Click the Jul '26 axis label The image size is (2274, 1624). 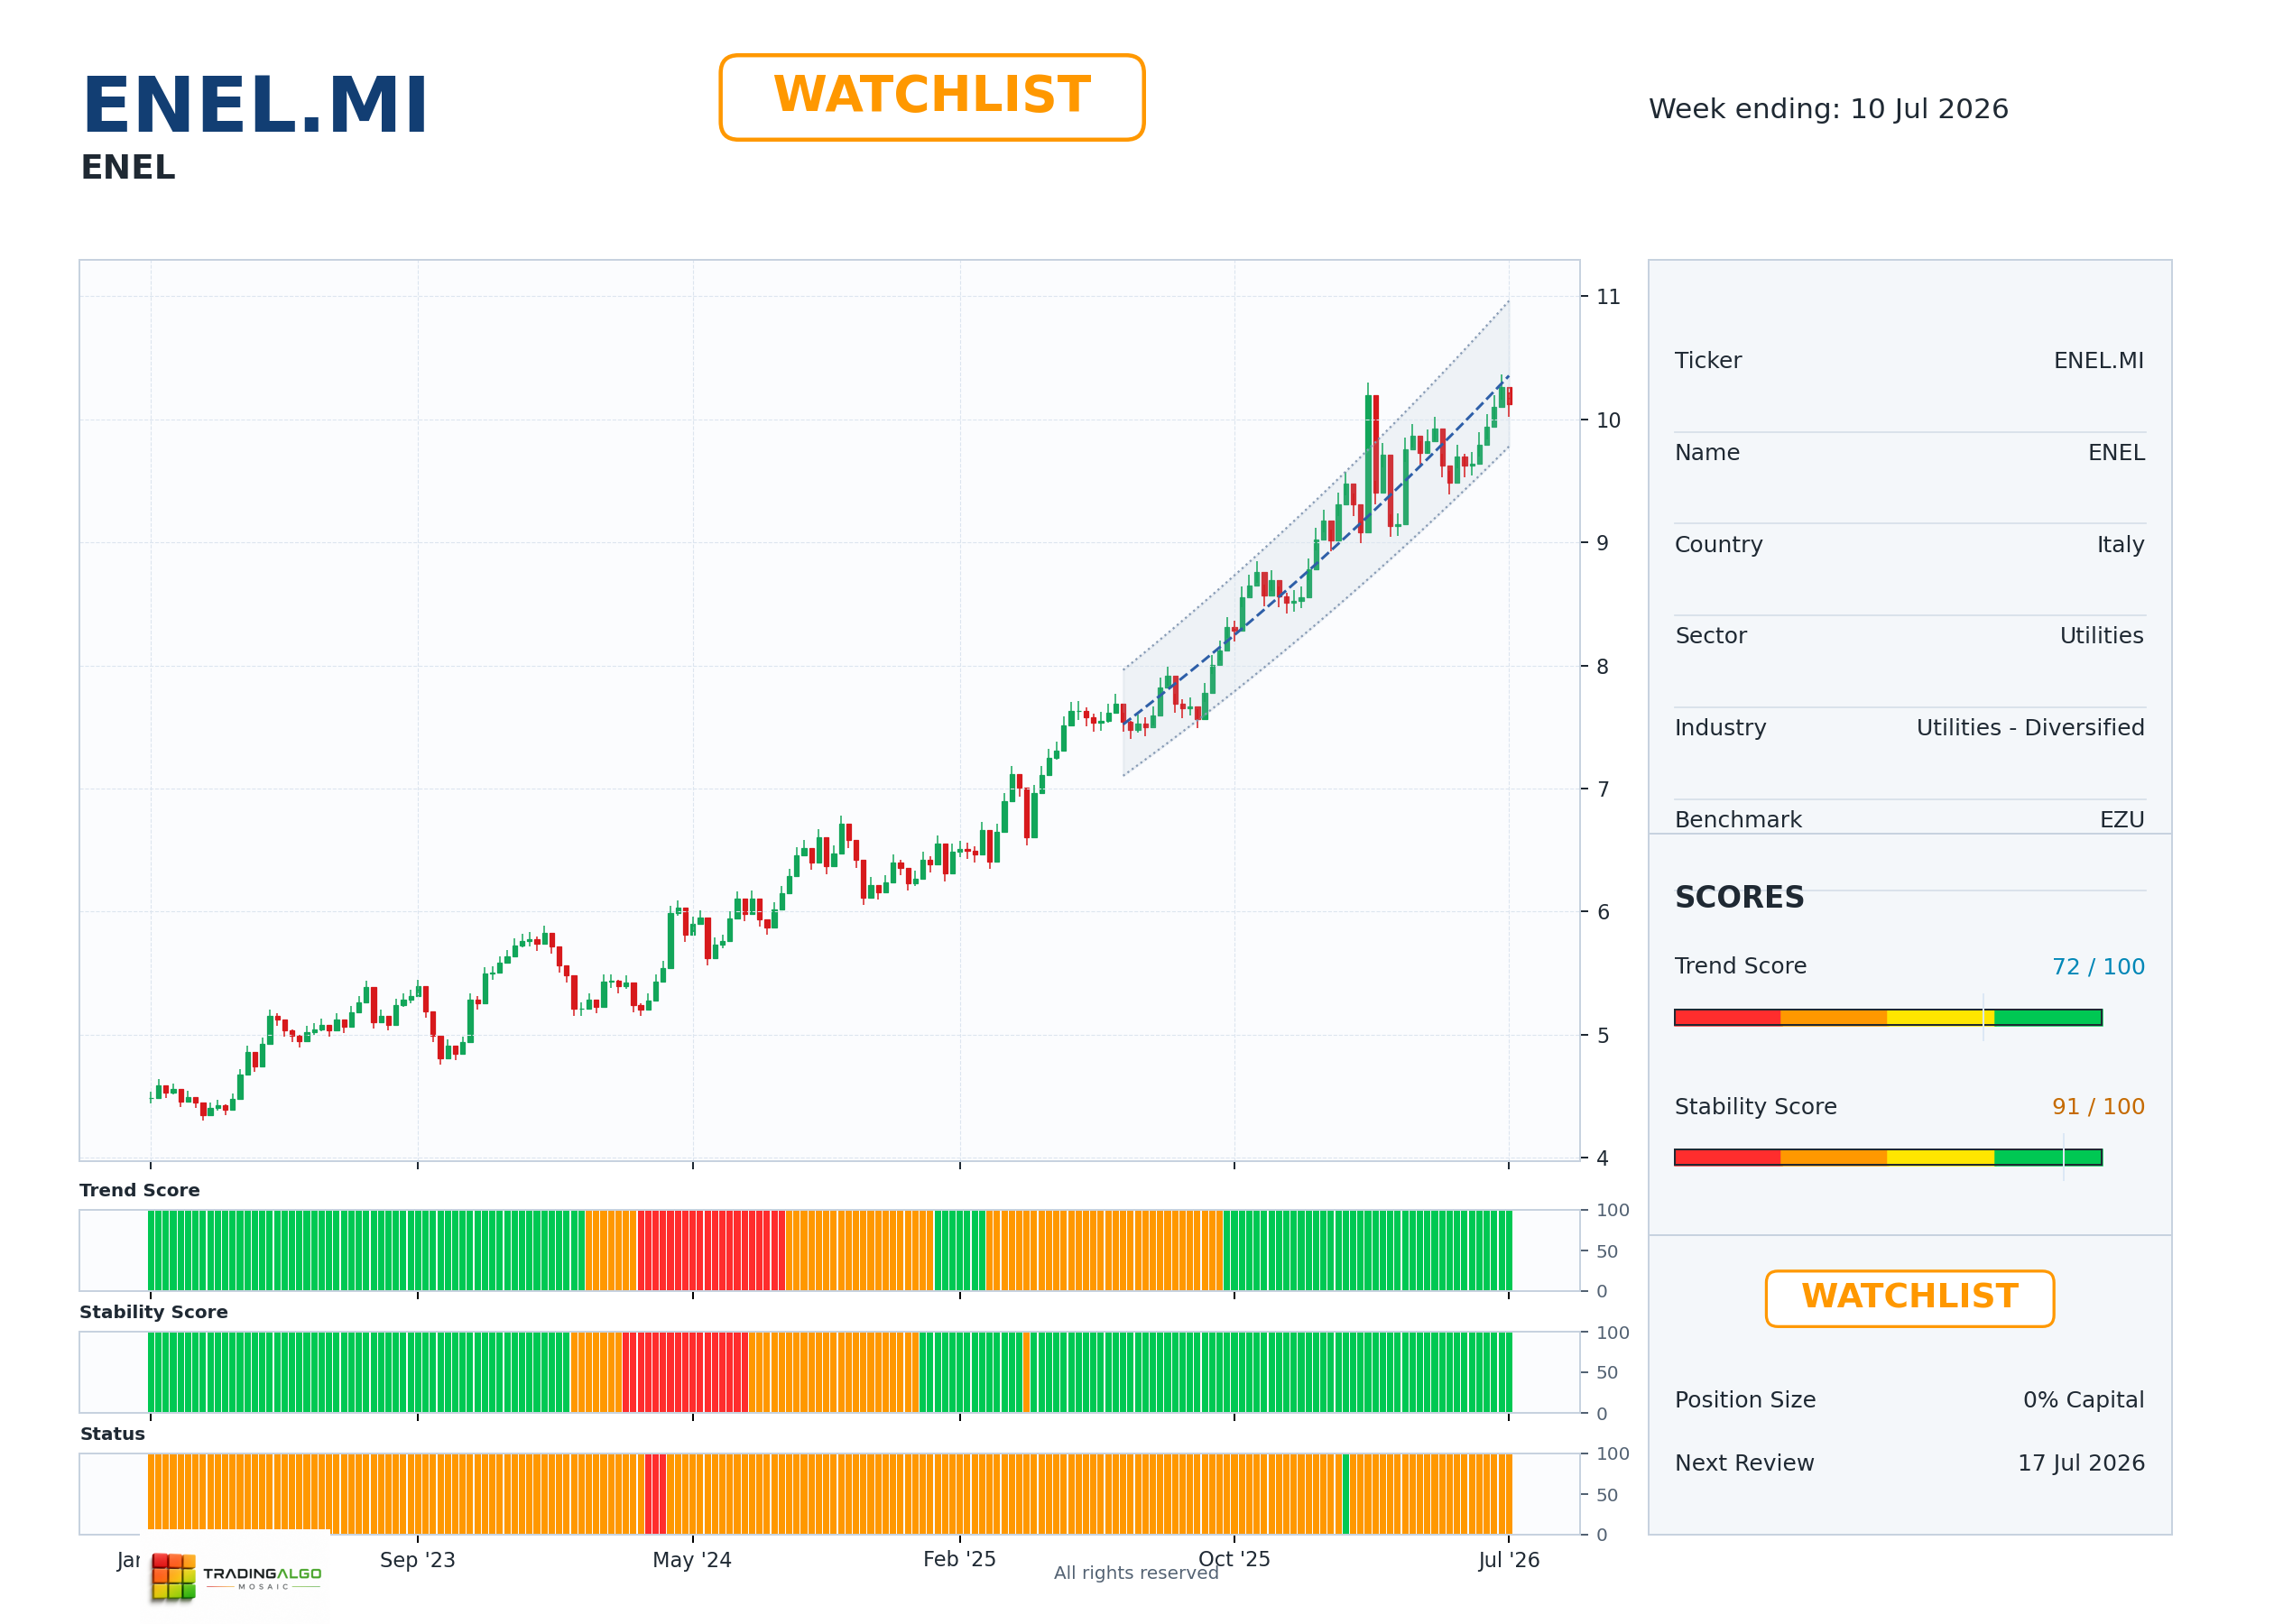coord(1509,1560)
